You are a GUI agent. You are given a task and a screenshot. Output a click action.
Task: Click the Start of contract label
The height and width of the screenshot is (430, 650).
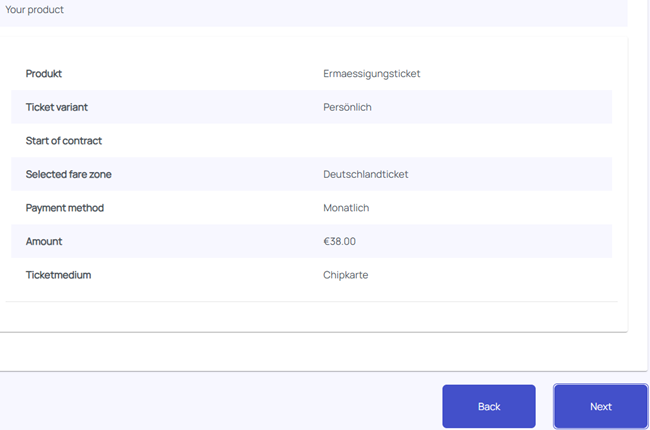[x=64, y=141]
